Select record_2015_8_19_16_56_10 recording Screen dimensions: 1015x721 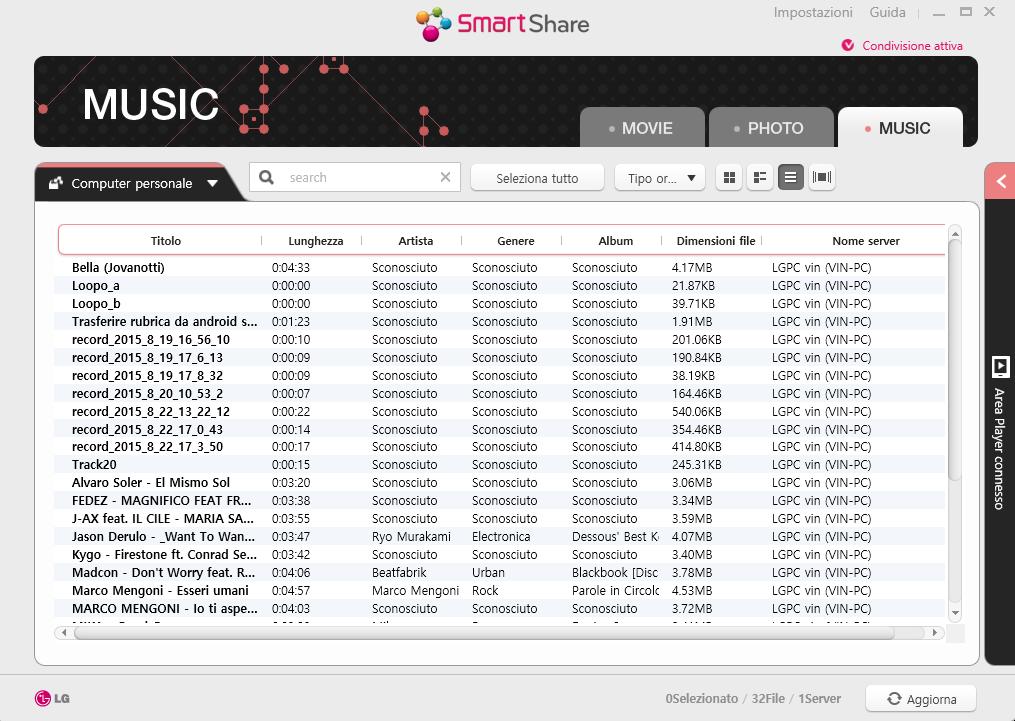tap(500, 340)
